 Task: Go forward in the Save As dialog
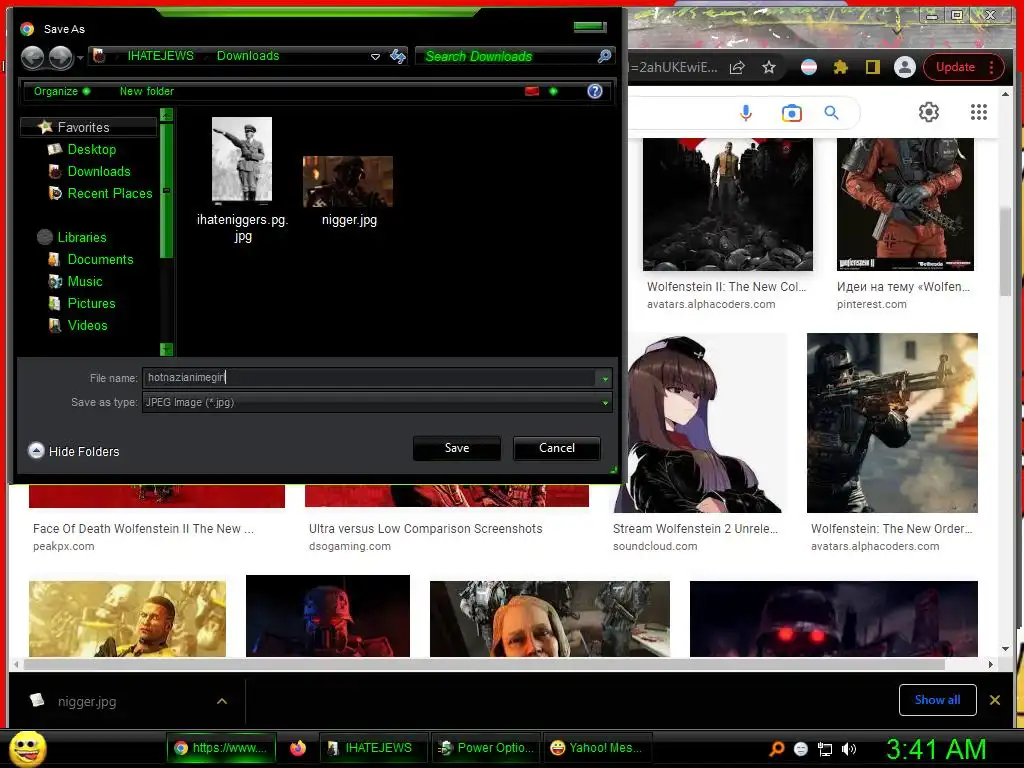(61, 58)
